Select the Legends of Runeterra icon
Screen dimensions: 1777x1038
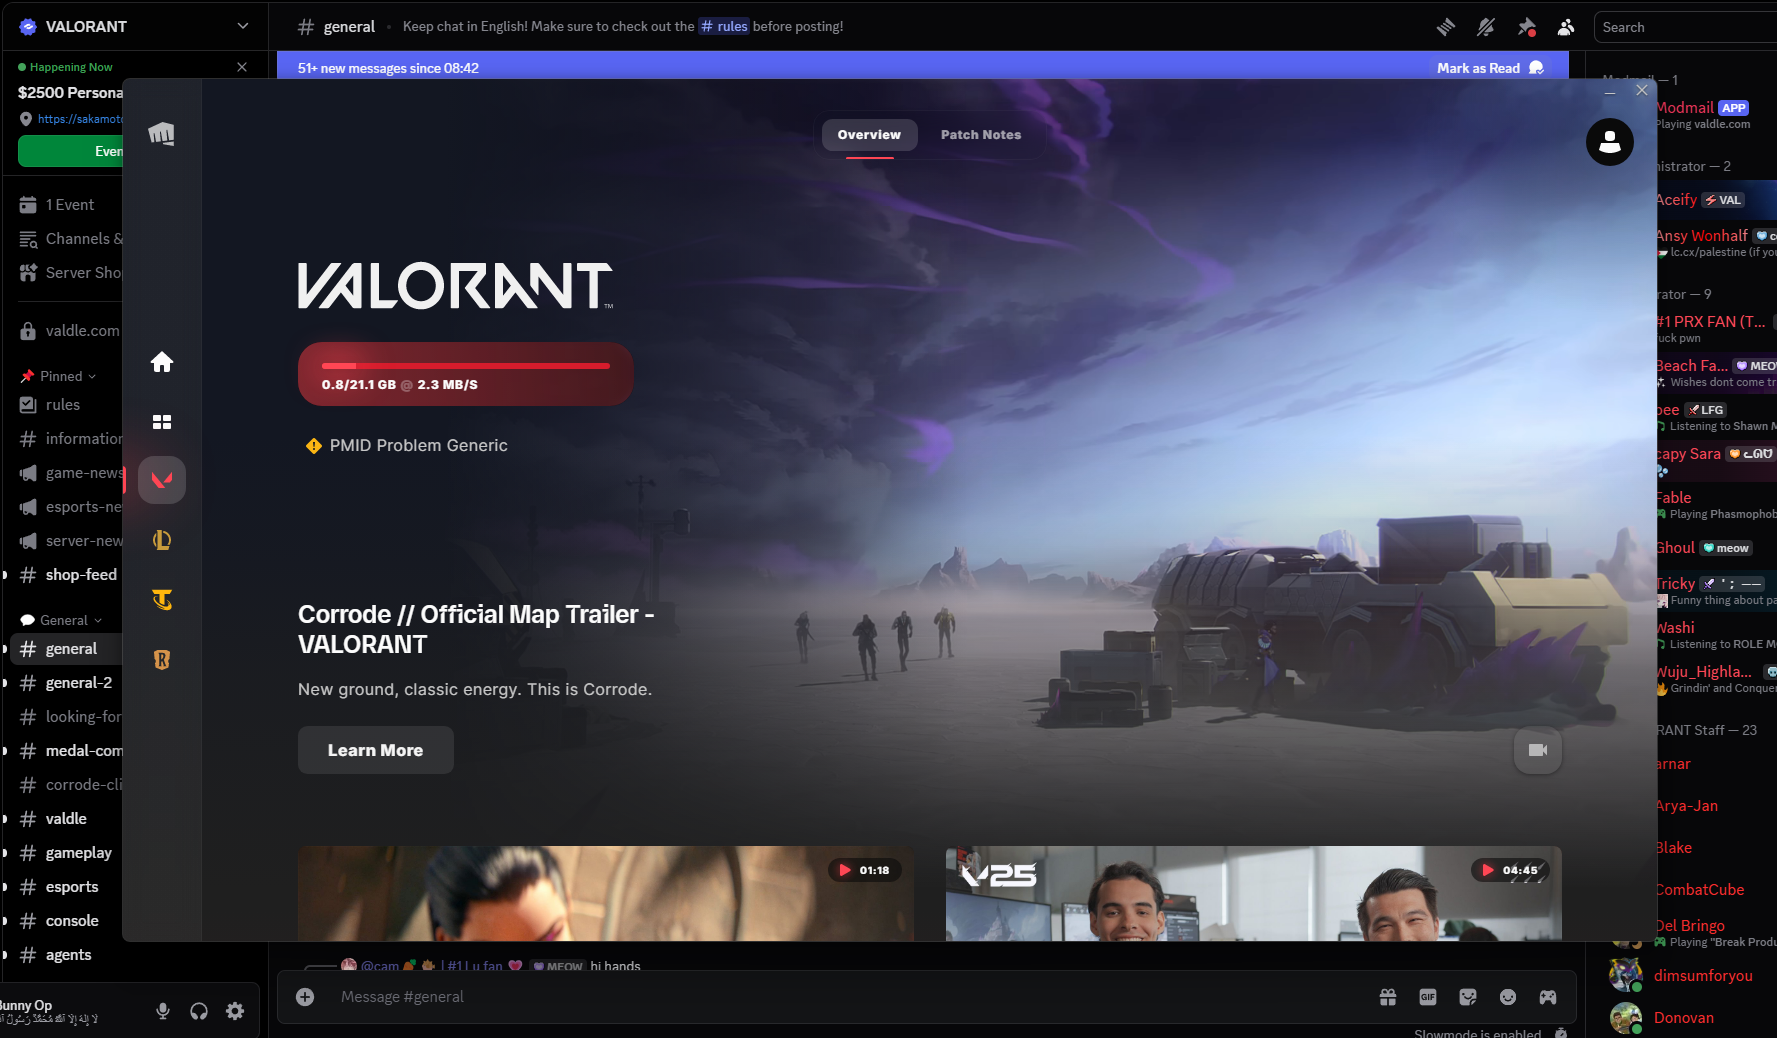162,660
